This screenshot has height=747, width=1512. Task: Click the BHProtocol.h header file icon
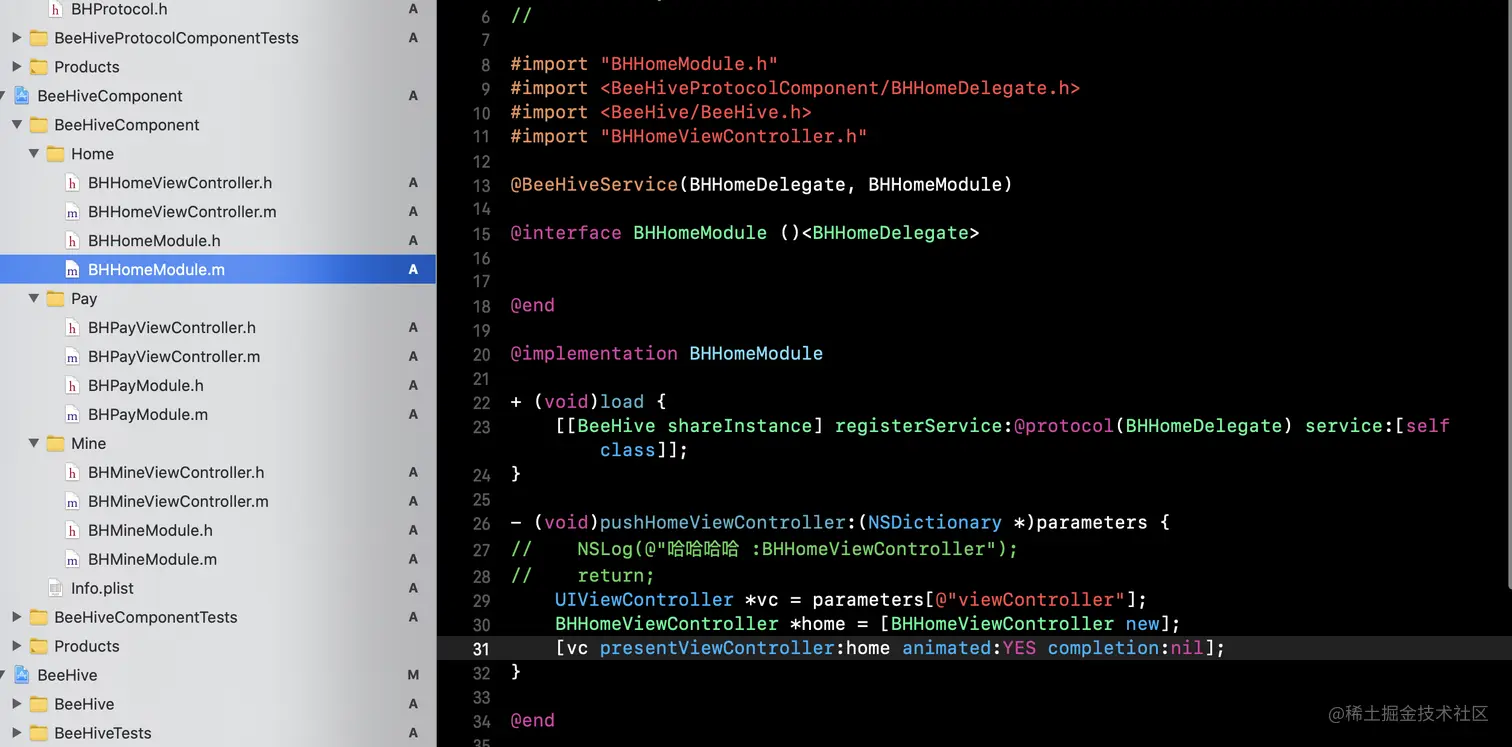pos(55,9)
